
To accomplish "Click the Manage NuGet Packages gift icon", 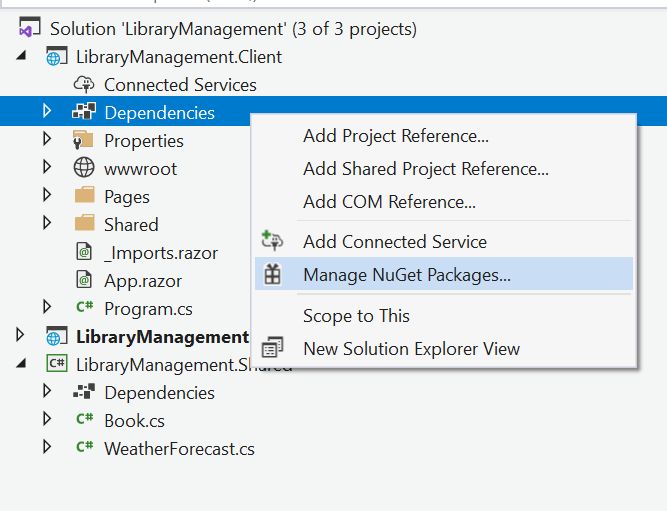I will click(272, 274).
